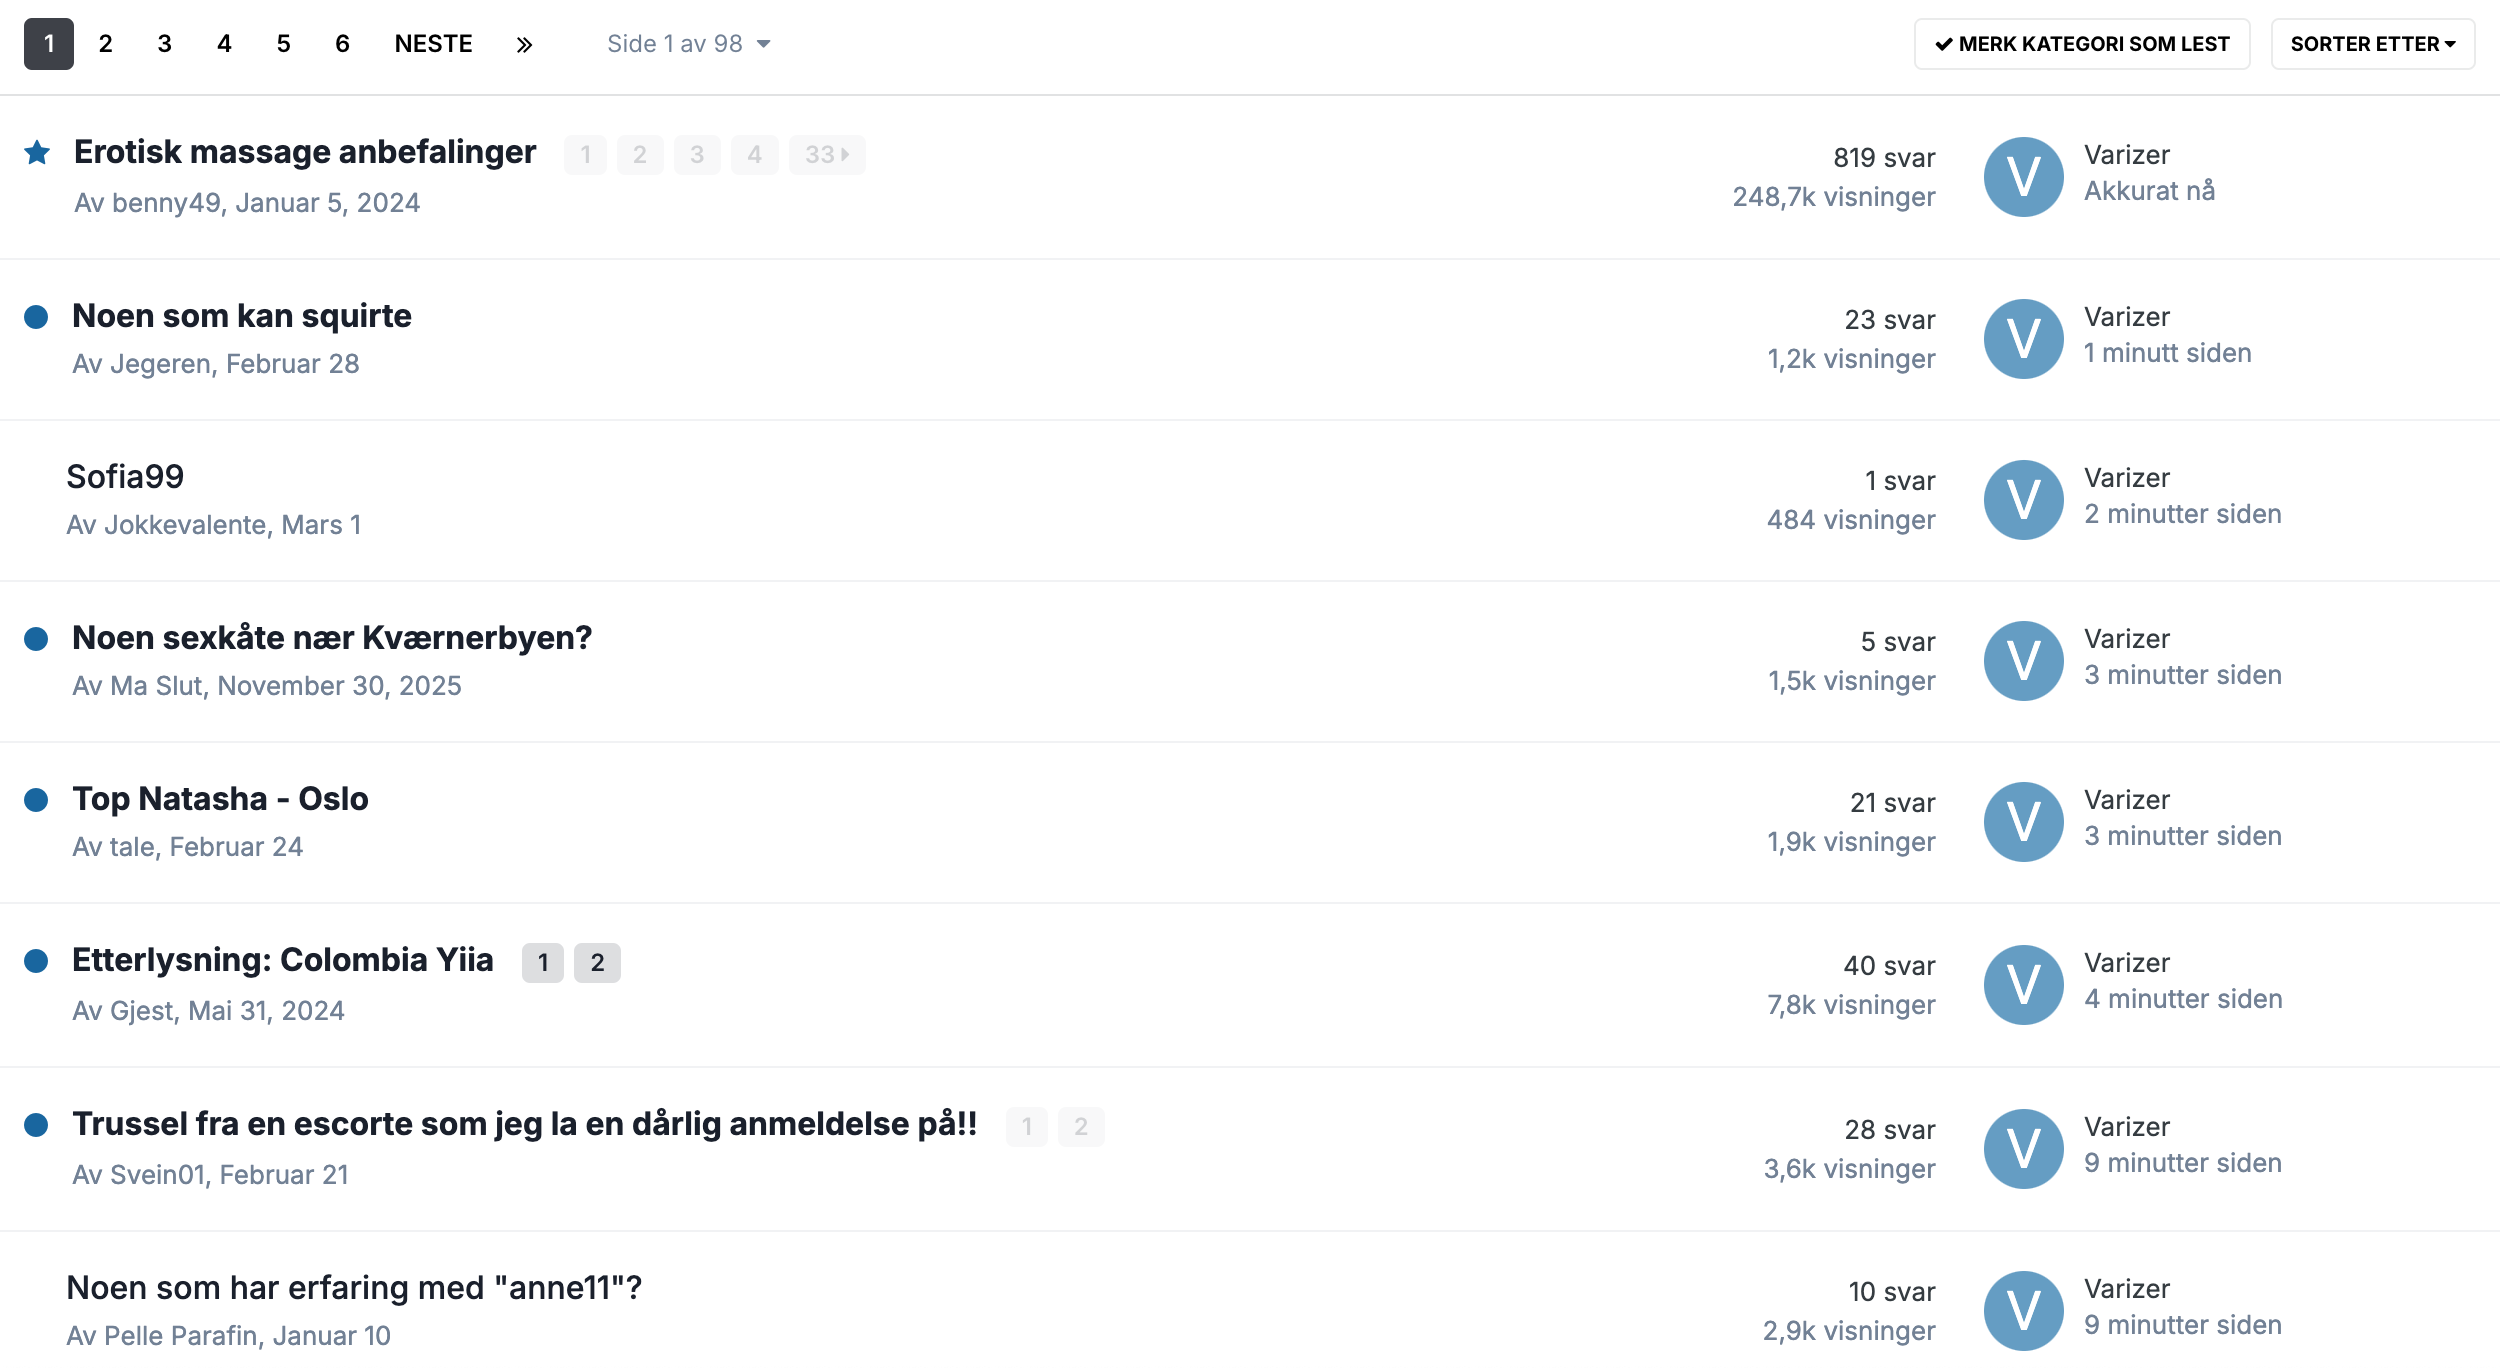Open the Sofia99 topic
The height and width of the screenshot is (1368, 2500).
[125, 477]
